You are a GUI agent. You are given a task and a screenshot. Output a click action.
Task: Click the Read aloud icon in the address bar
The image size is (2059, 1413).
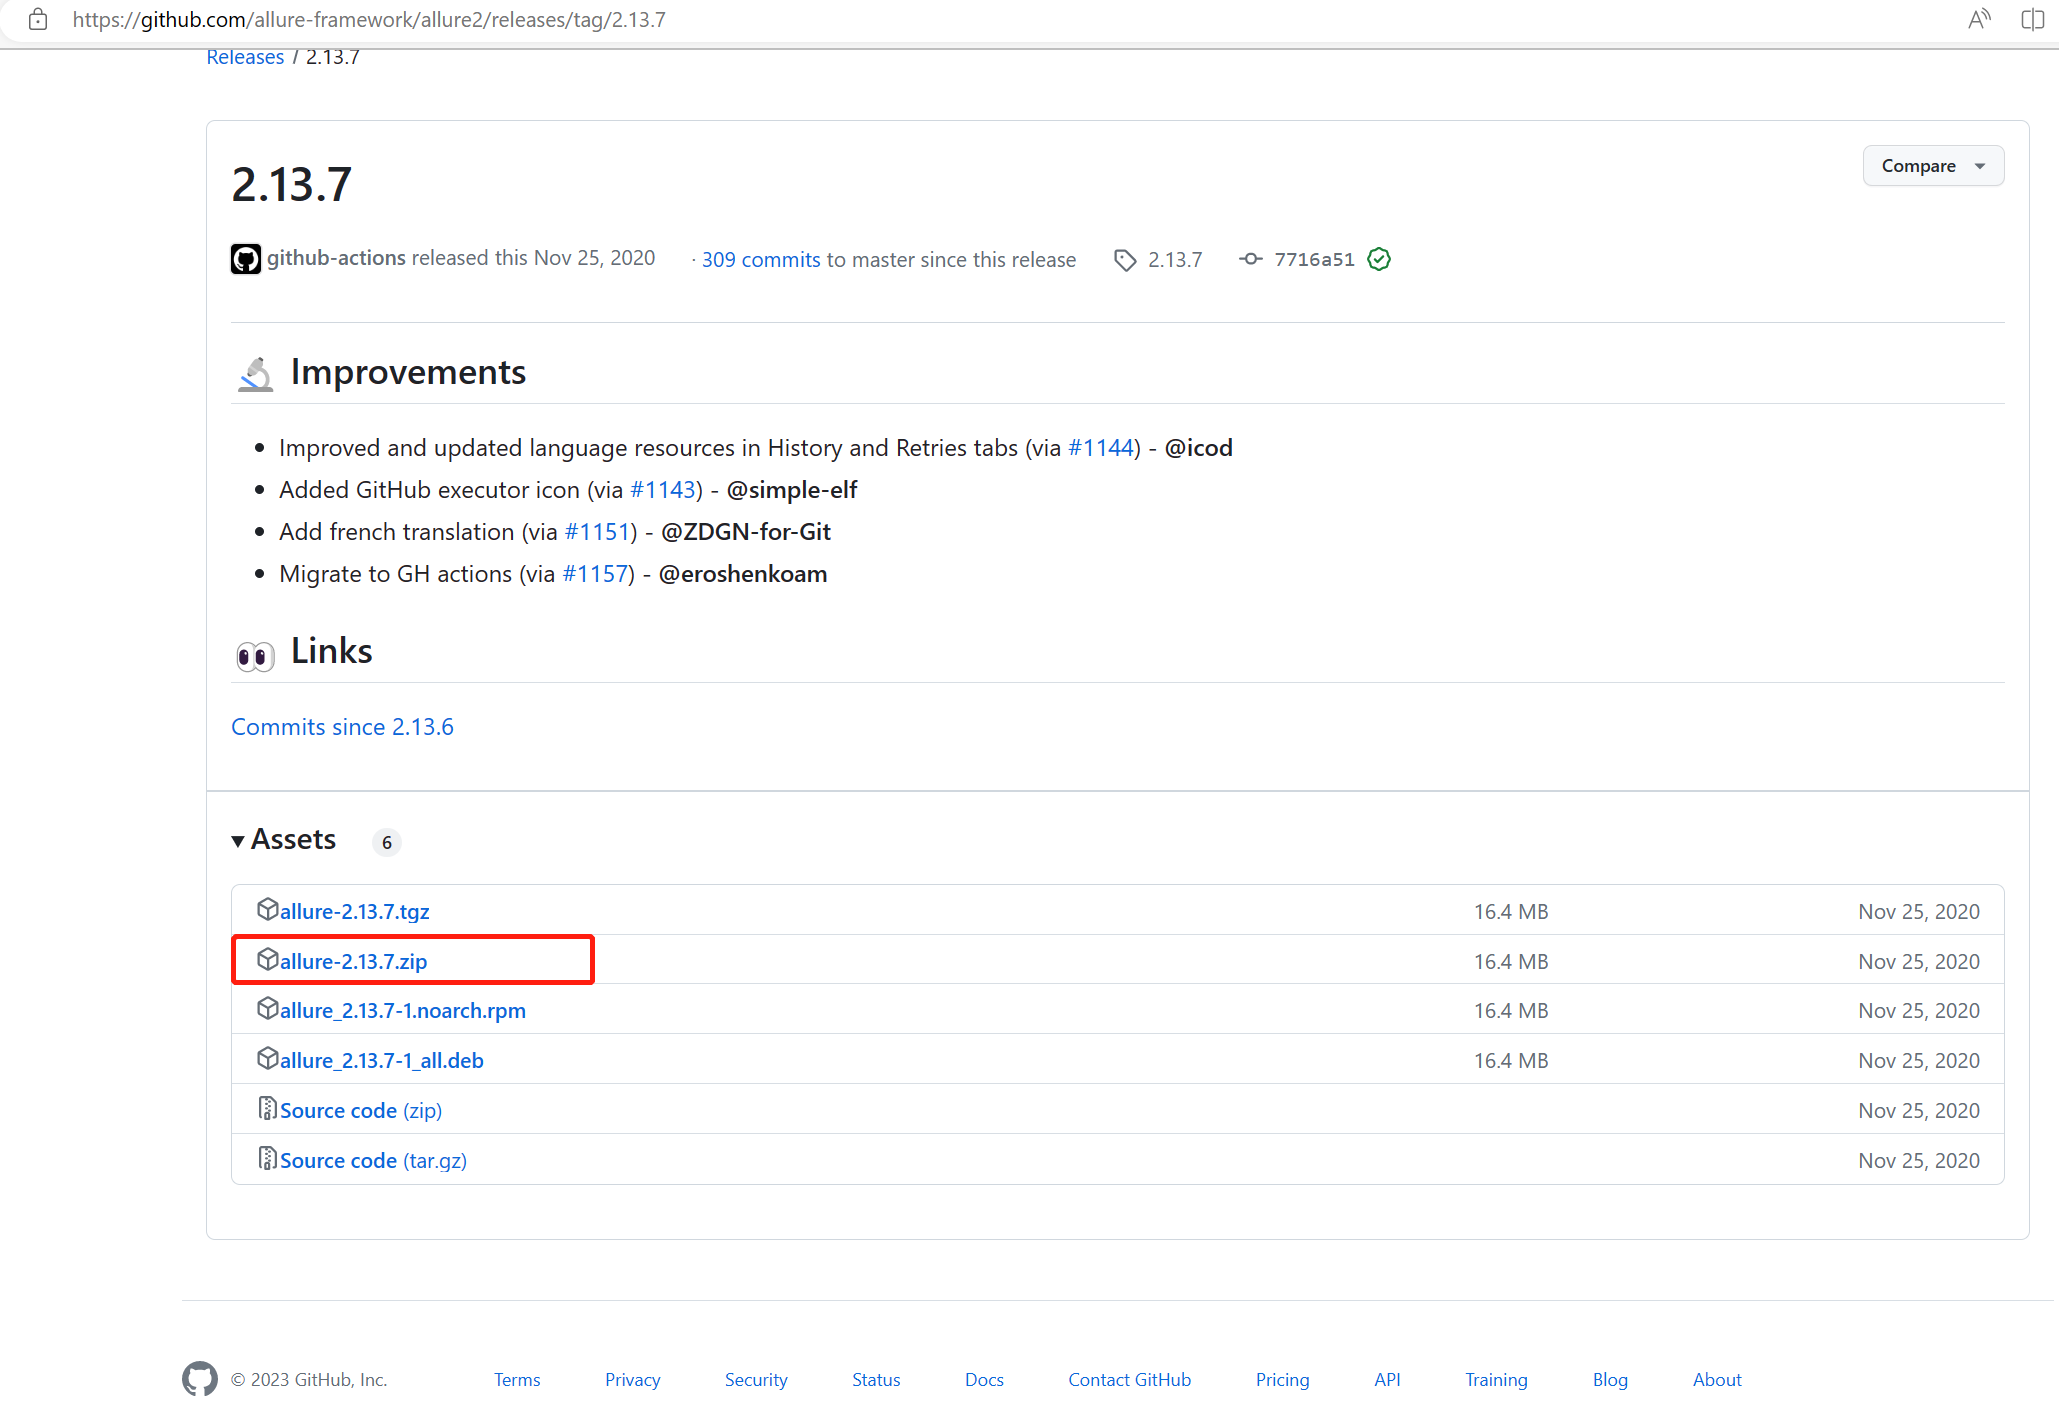click(1978, 20)
